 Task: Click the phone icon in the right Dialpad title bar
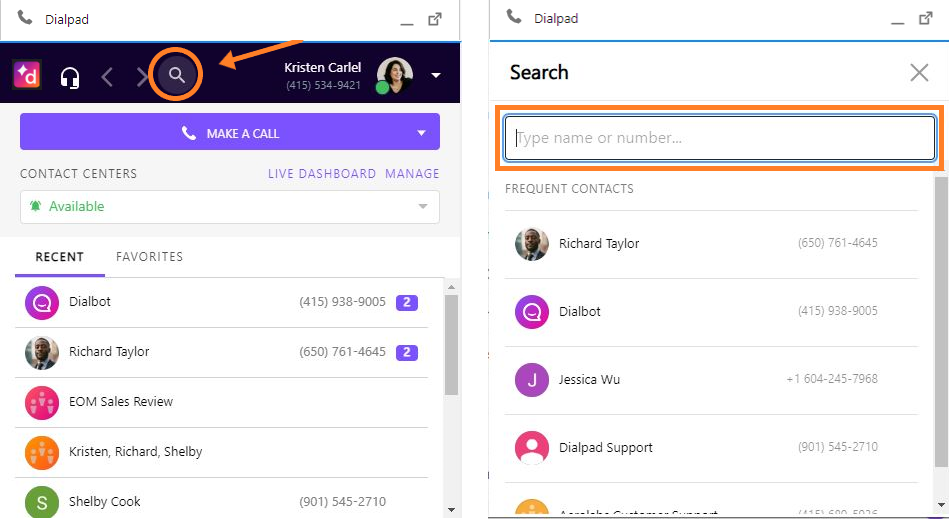(514, 17)
